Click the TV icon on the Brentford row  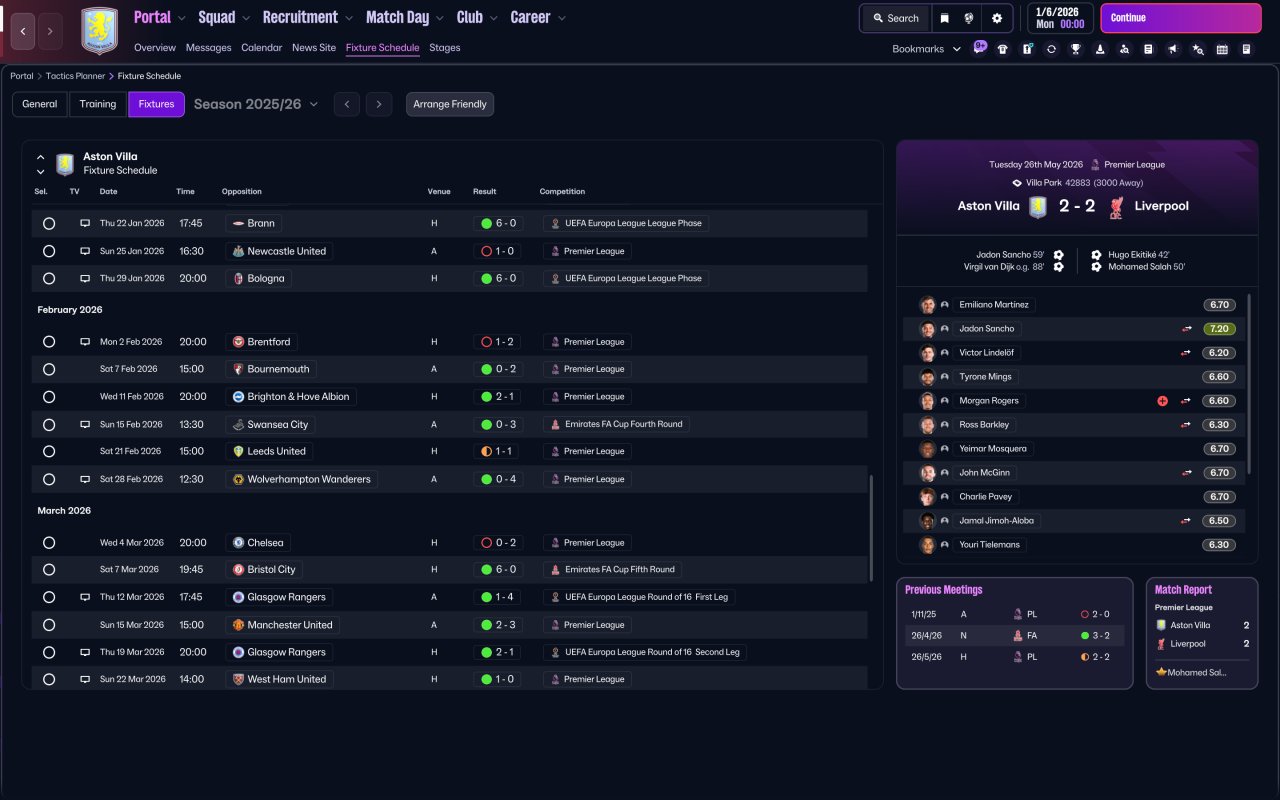pos(85,342)
